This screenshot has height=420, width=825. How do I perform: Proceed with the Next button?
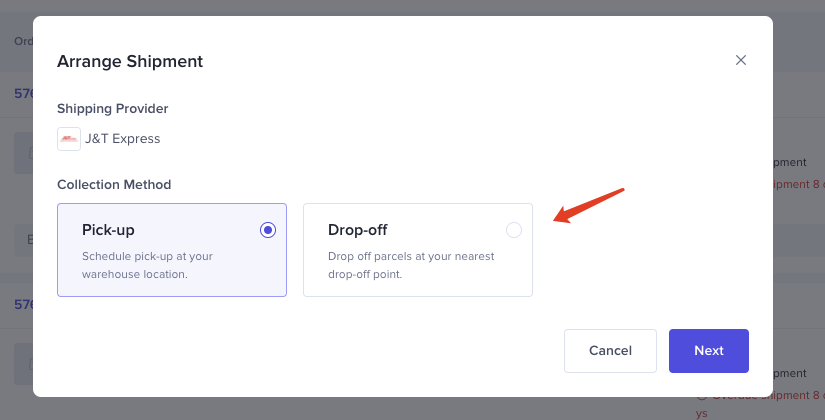pyautogui.click(x=708, y=351)
